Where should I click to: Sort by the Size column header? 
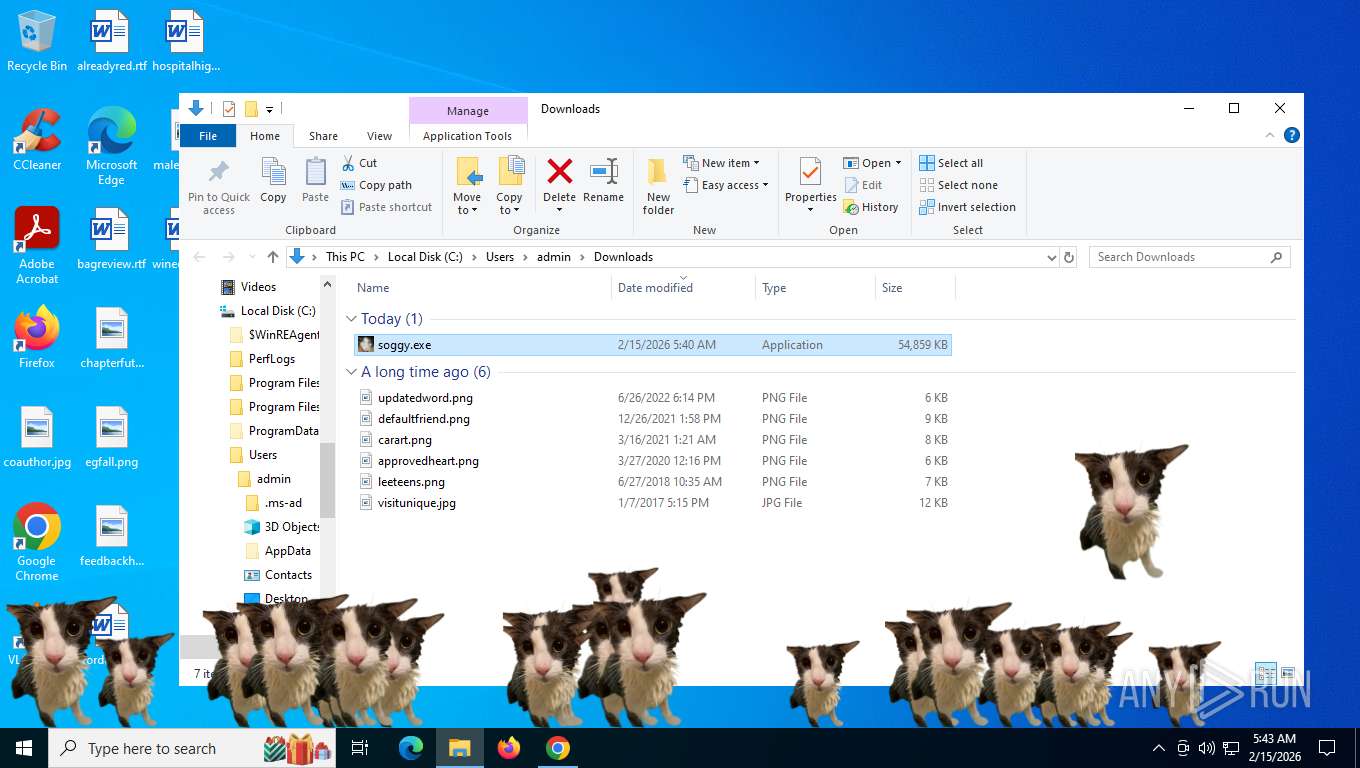point(915,288)
